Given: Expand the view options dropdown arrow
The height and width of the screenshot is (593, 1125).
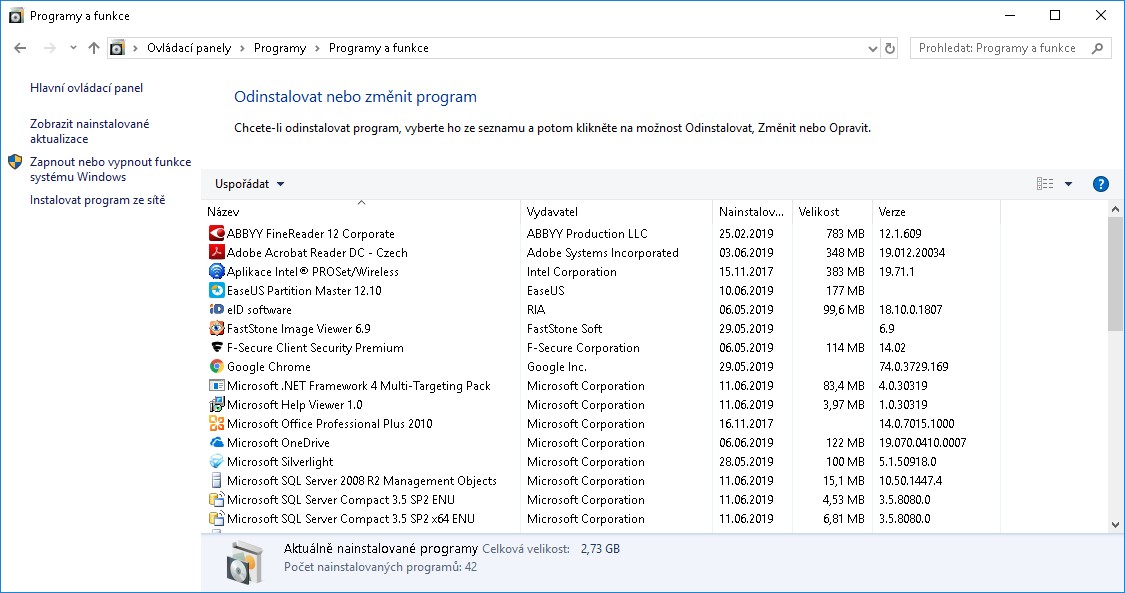Looking at the screenshot, I should [1068, 184].
